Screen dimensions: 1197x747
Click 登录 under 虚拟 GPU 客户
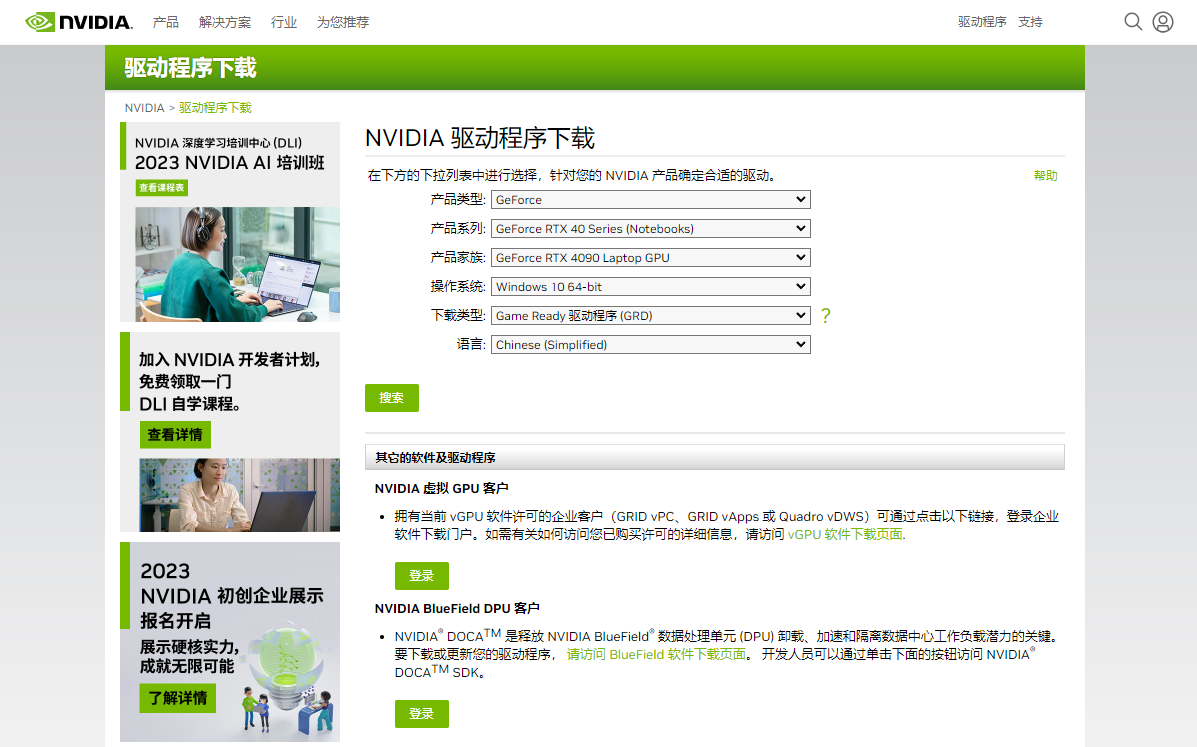tap(421, 576)
